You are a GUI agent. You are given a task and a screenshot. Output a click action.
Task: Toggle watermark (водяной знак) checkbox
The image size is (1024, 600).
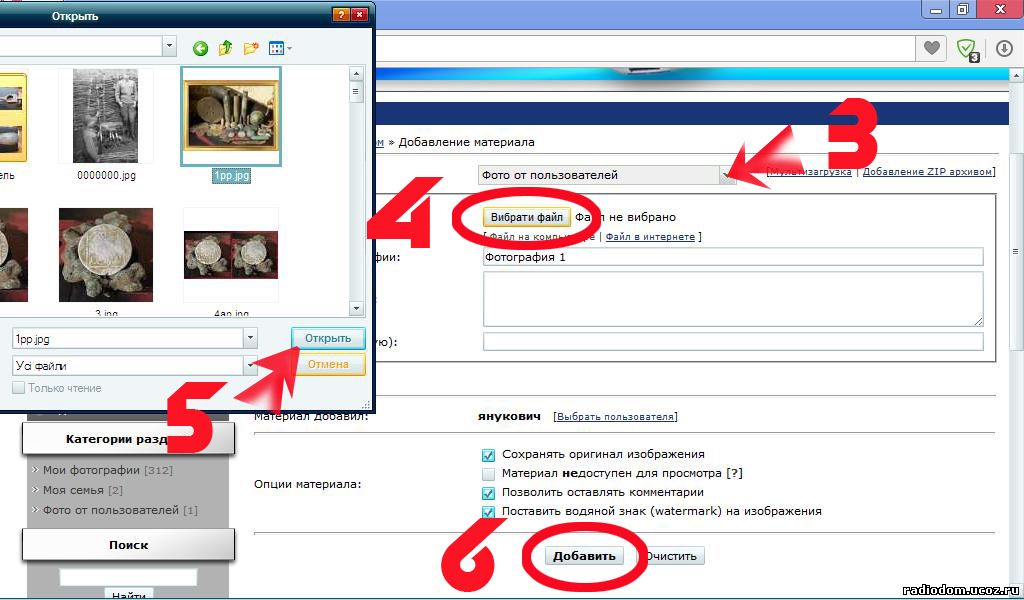(488, 512)
